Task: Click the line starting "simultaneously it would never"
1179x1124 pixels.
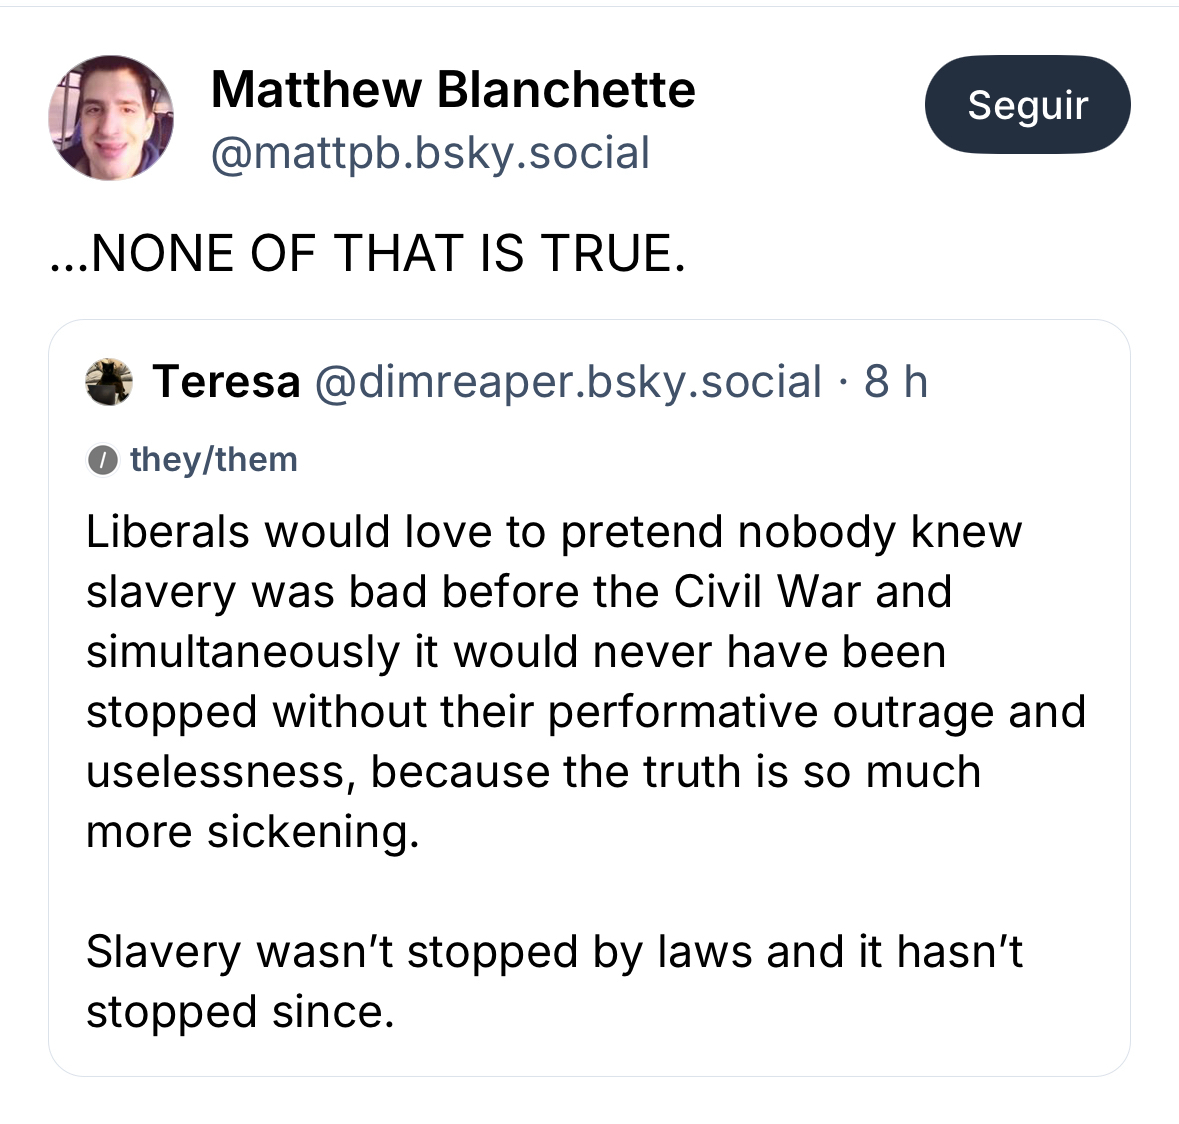Action: pyautogui.click(x=516, y=652)
